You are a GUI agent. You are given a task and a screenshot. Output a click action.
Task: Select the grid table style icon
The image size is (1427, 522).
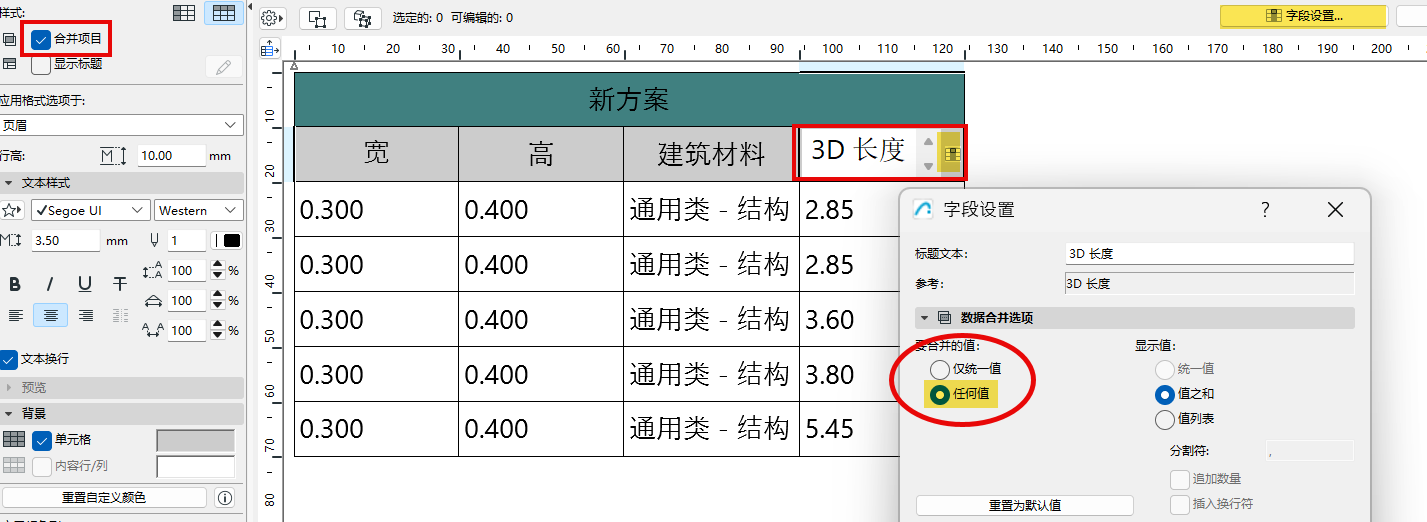click(224, 13)
